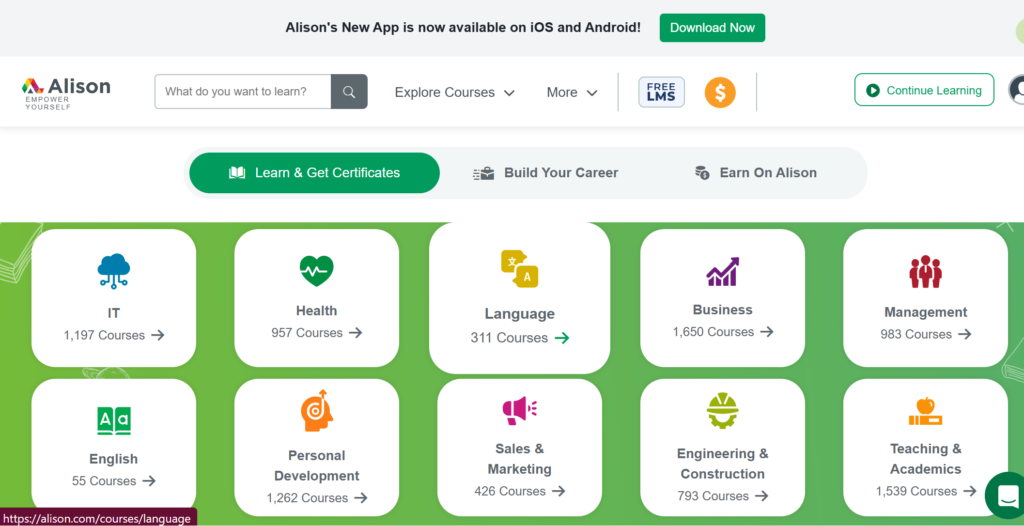Click the Continue Learning button
Screen dimensions: 1024x526
coord(924,90)
